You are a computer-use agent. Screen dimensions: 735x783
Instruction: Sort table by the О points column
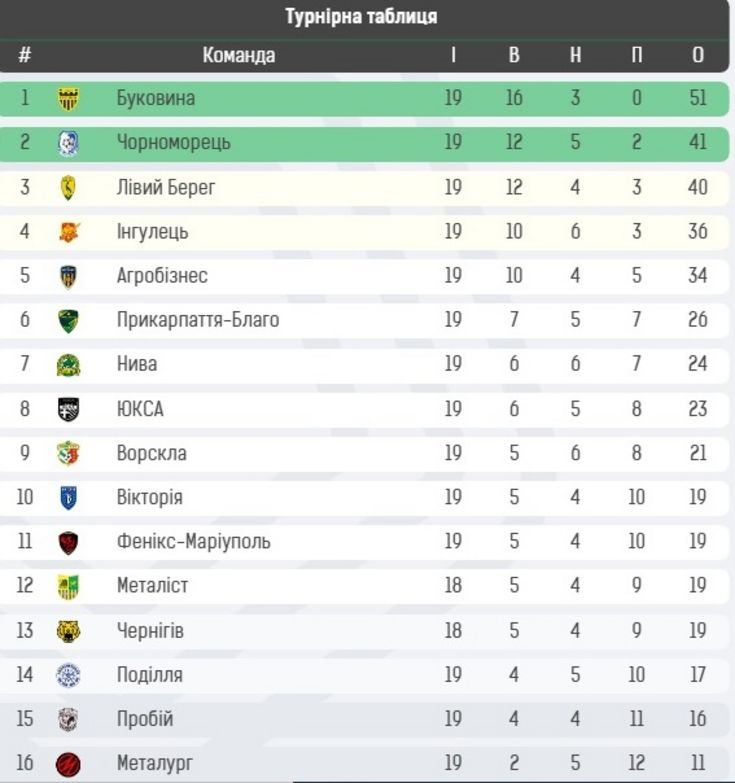click(698, 55)
